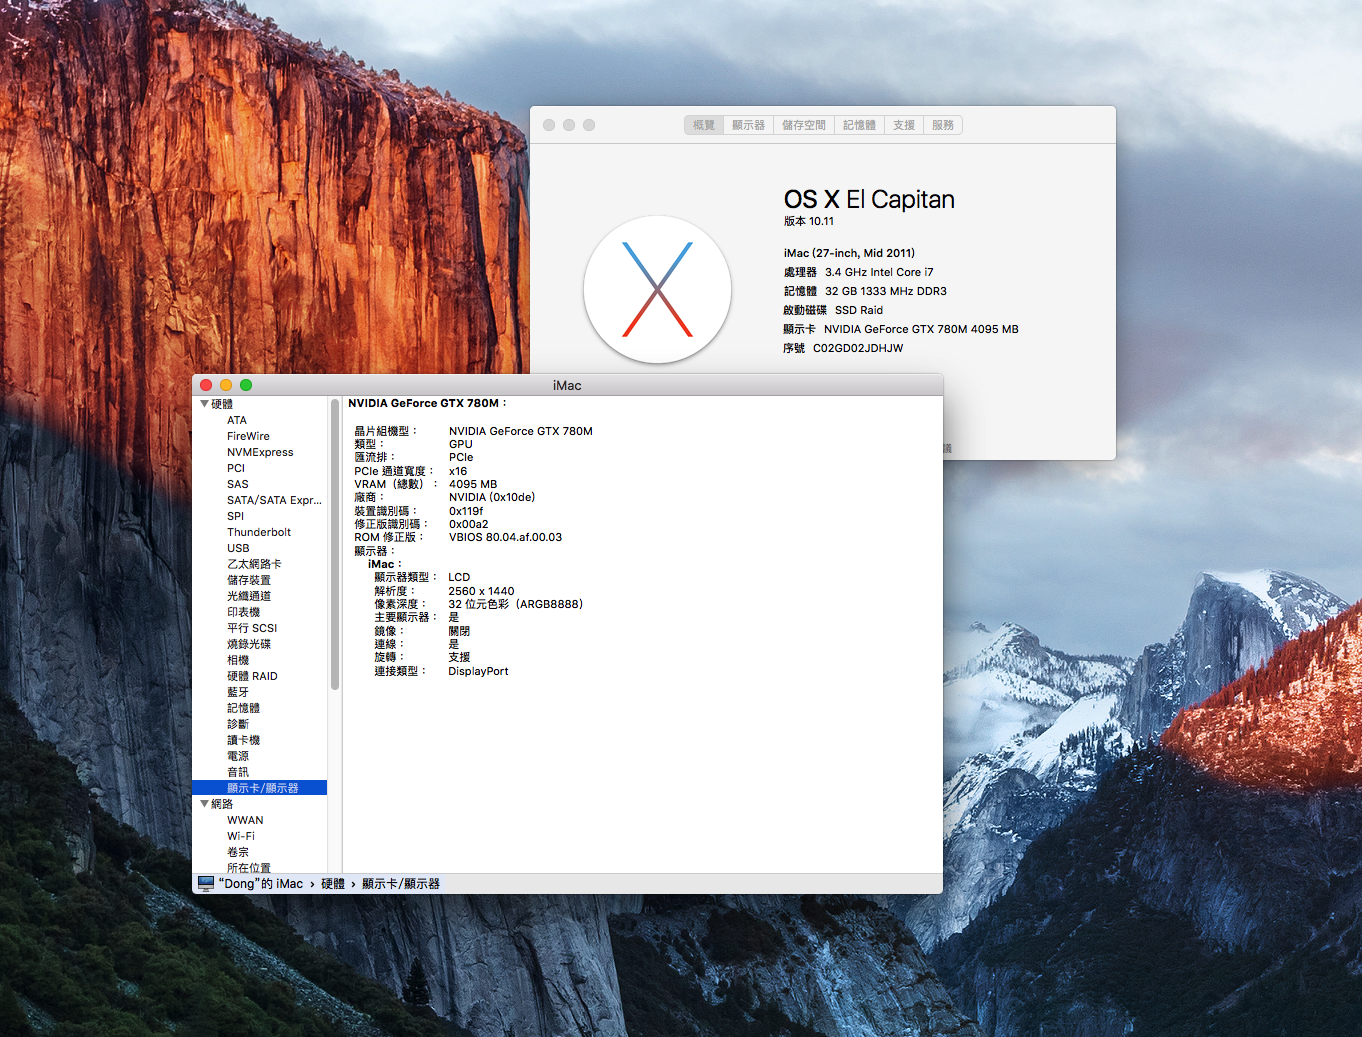Select 平行 SCSI in sidebar
The image size is (1362, 1037).
tap(252, 628)
